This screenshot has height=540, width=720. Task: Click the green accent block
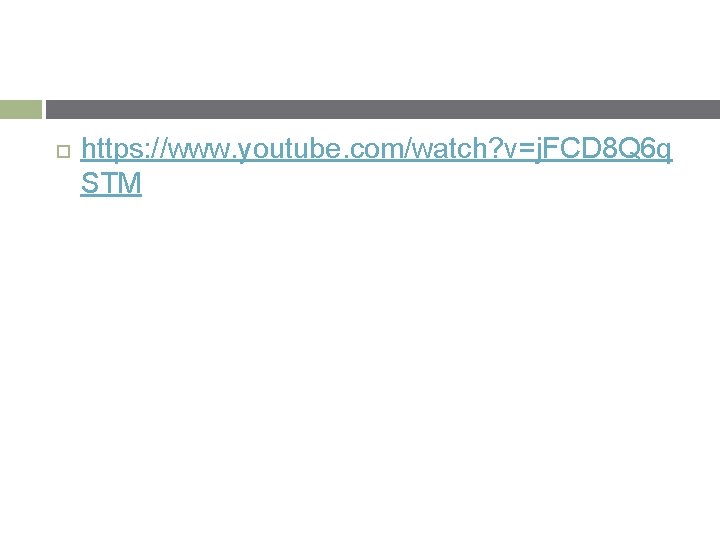click(21, 109)
